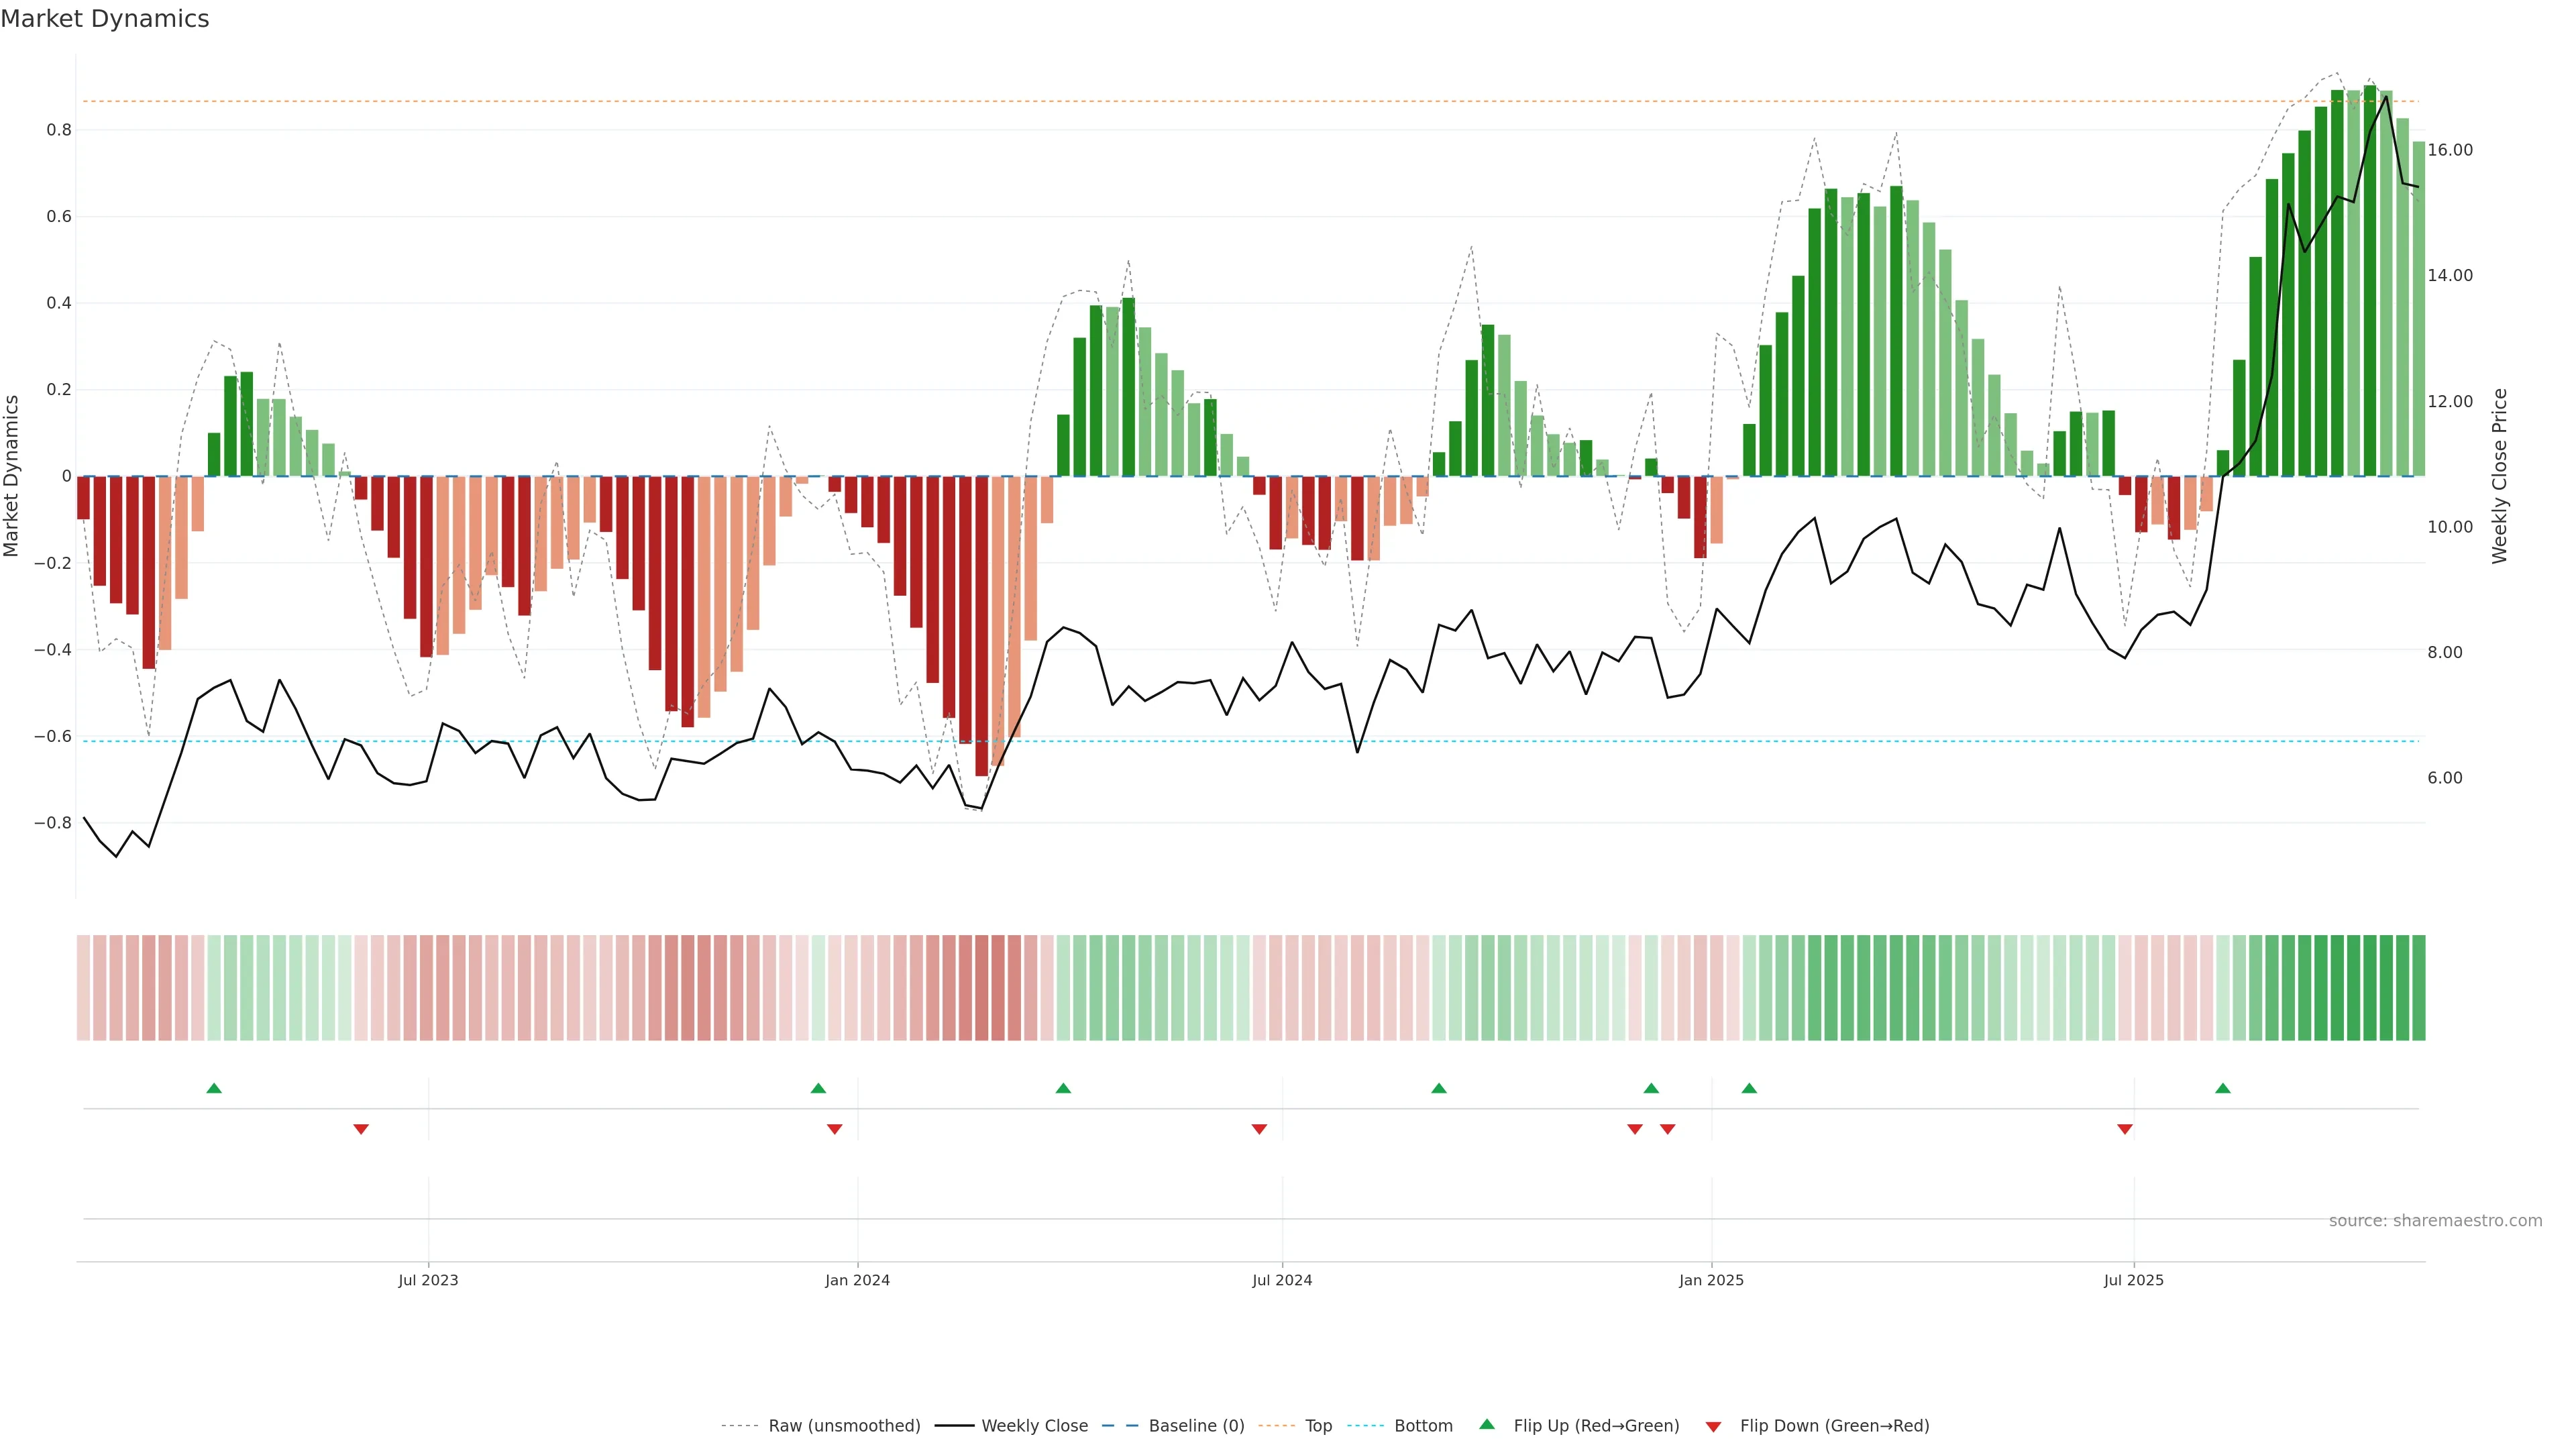Click the green Flip Up triangle in legend
This screenshot has height=1449, width=2576.
1487,1424
